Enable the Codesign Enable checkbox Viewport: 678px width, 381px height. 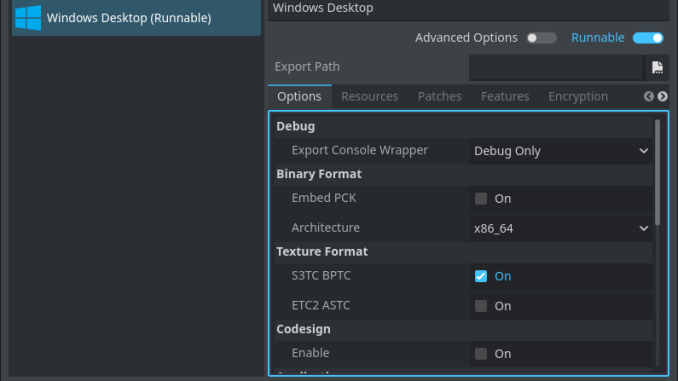481,353
